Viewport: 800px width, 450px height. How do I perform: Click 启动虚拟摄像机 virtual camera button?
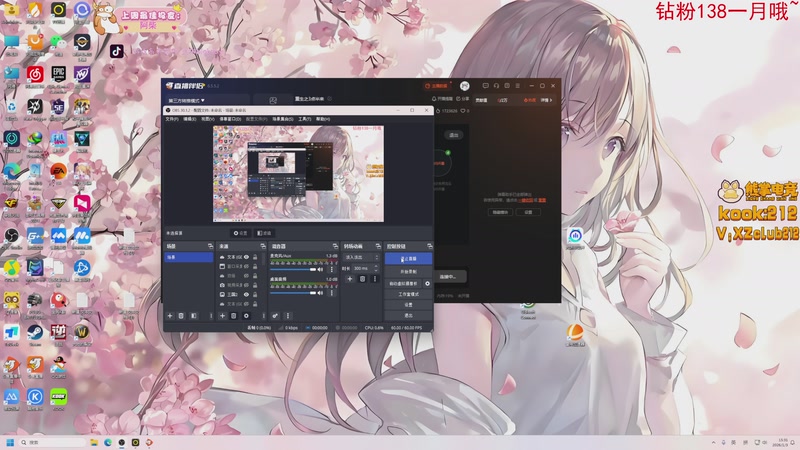403,284
